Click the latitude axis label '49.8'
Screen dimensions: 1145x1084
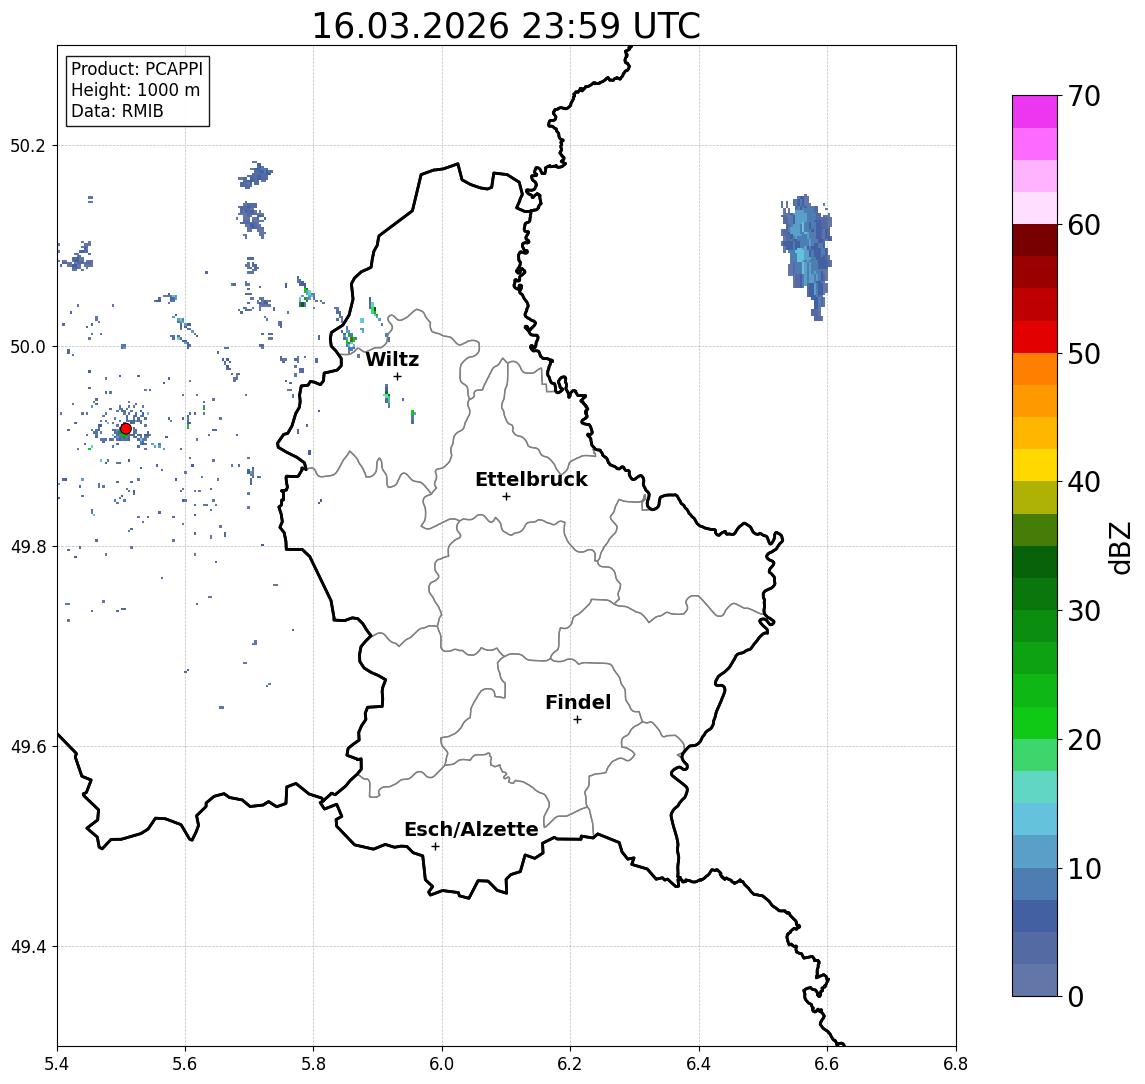point(27,546)
